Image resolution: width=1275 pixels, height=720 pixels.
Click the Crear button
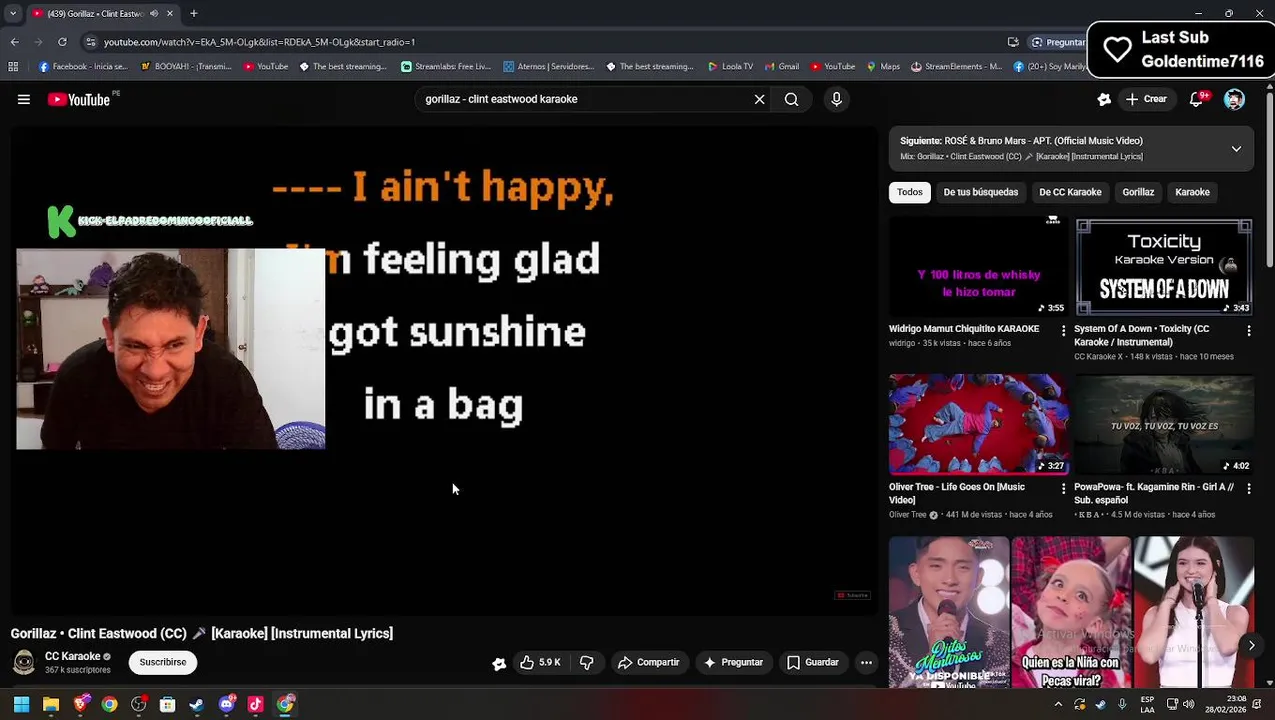(x=1146, y=99)
